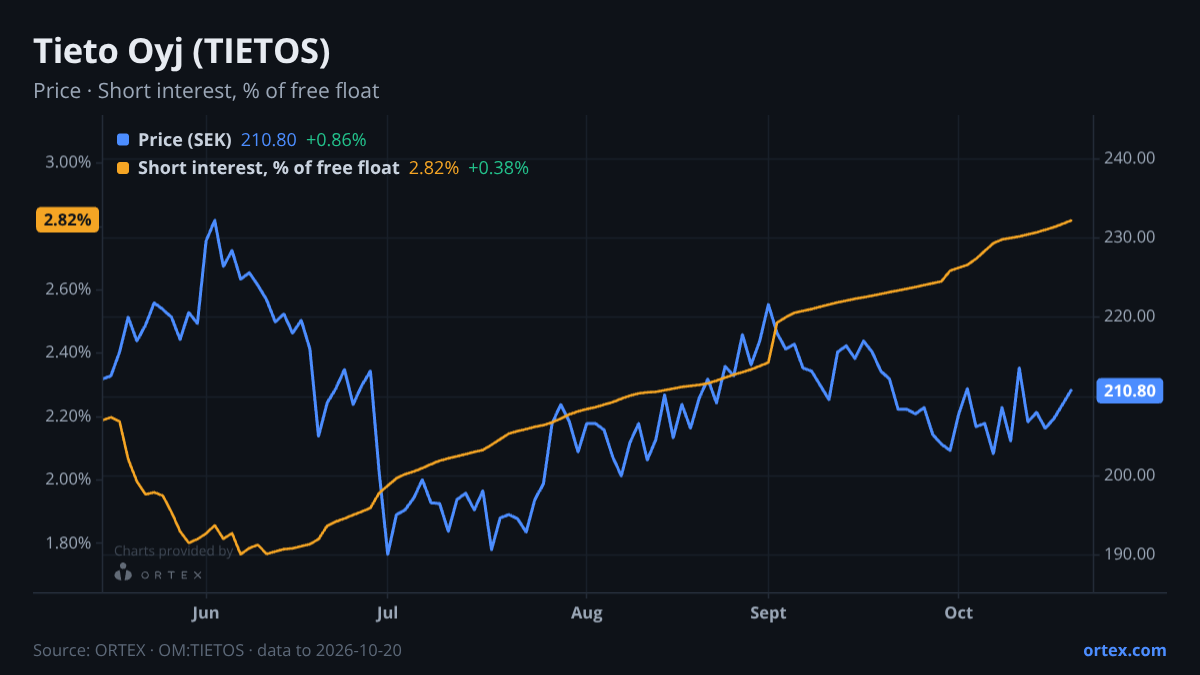
Task: Click the Aug label on the time axis
Action: tap(587, 612)
